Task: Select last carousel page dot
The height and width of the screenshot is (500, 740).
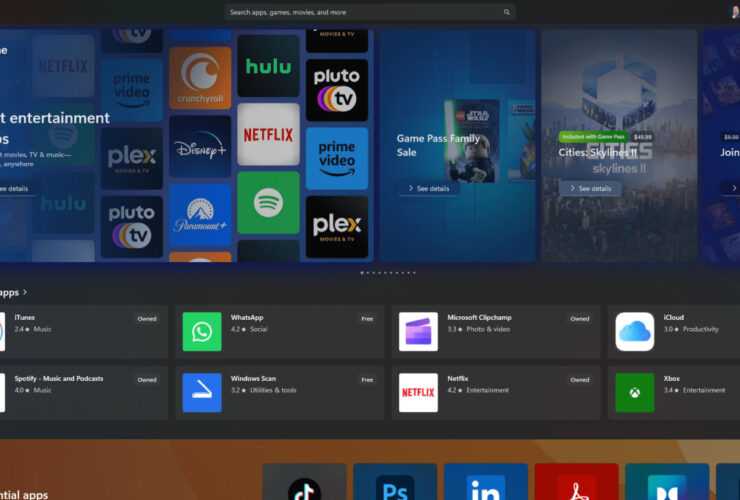Action: click(414, 272)
